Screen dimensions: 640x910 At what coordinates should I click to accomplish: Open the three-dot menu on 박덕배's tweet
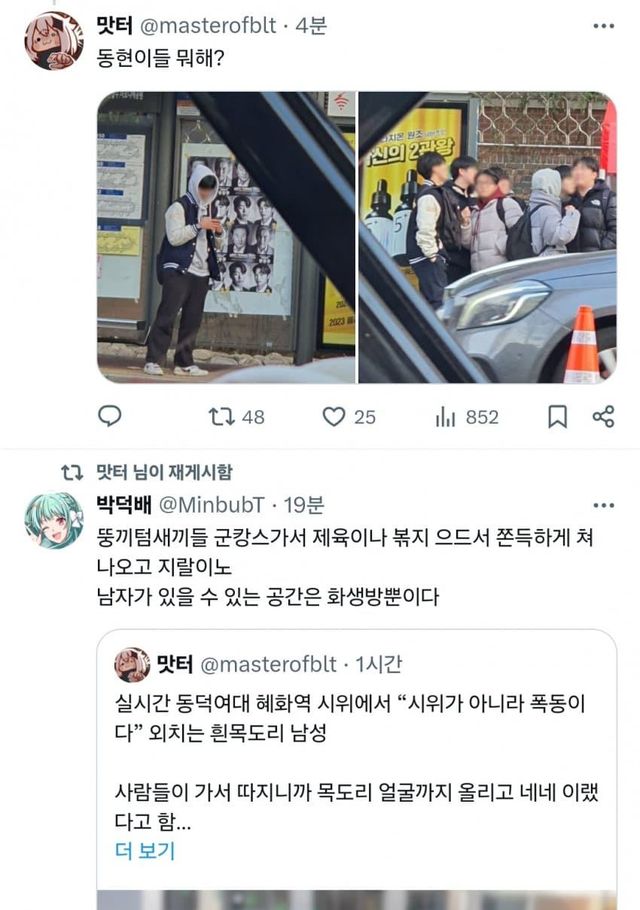click(603, 505)
